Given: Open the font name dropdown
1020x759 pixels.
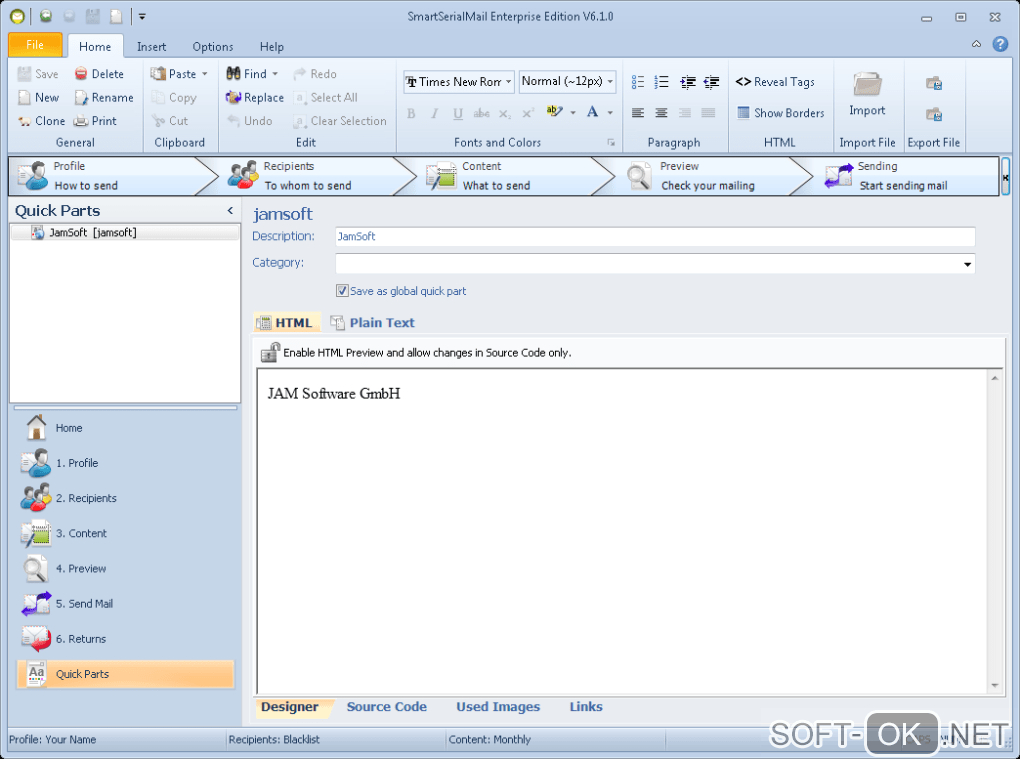Looking at the screenshot, I should point(509,82).
